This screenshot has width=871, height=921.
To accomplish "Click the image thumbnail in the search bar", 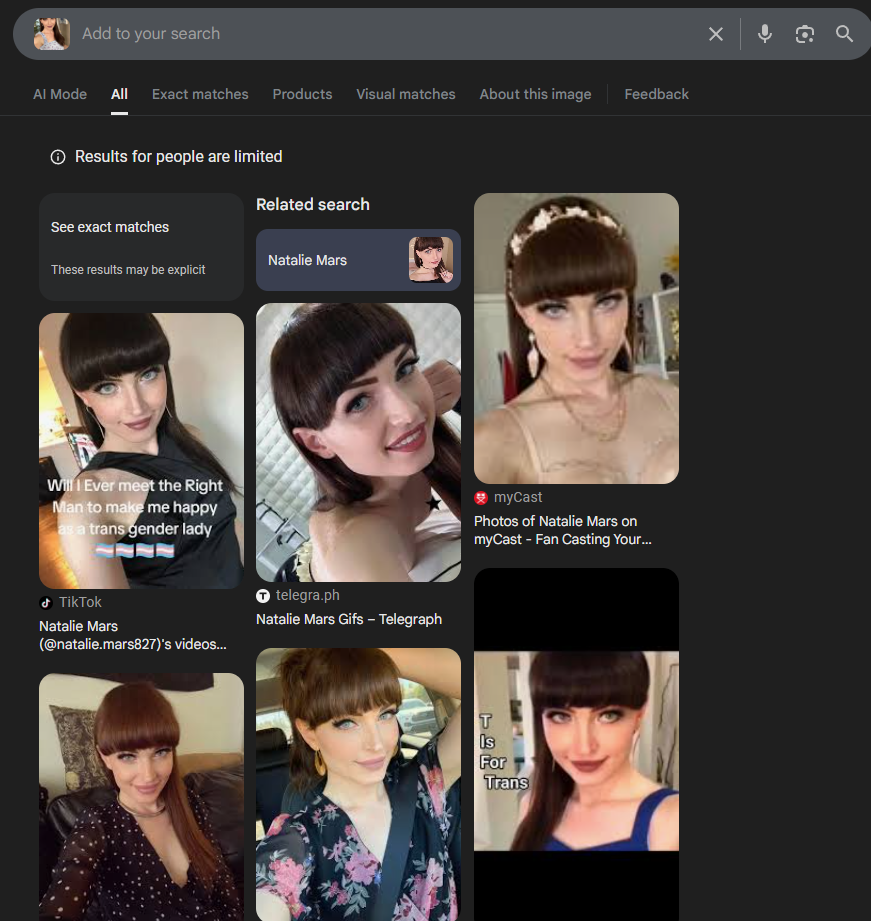I will click(x=52, y=33).
